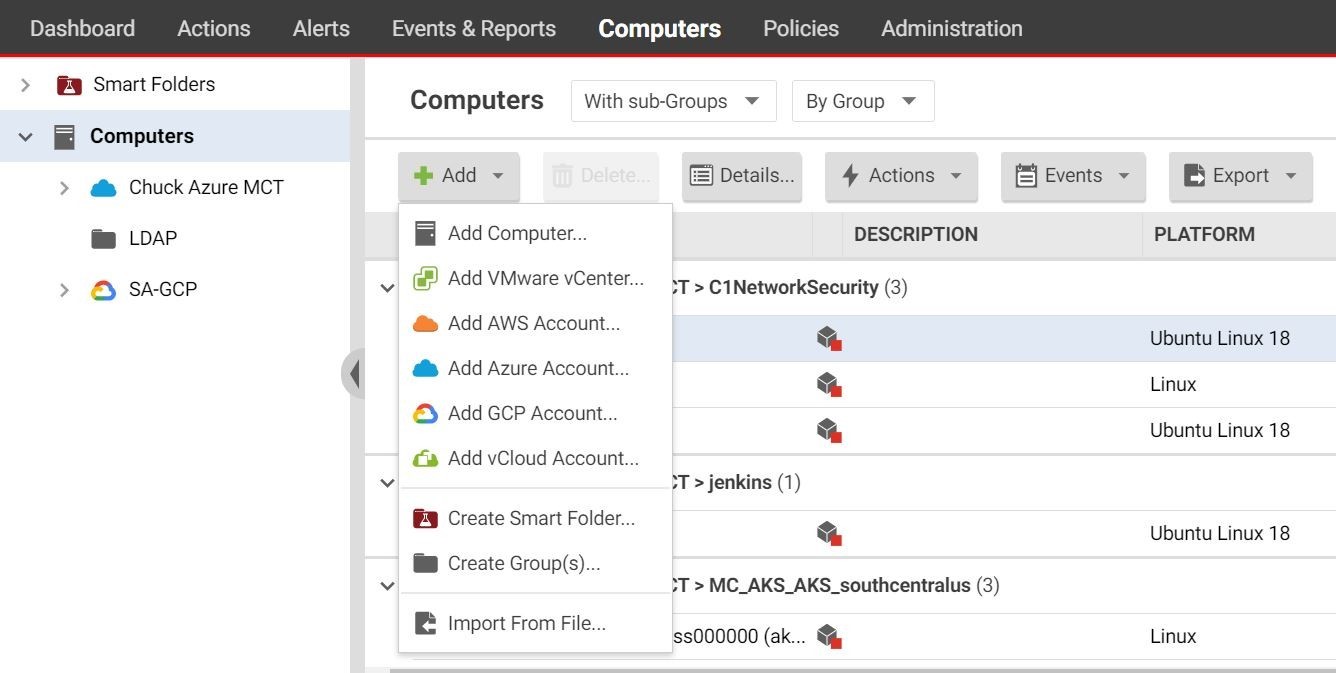Click the Smart Folders flask icon in the tree
1336x673 pixels.
point(68,85)
